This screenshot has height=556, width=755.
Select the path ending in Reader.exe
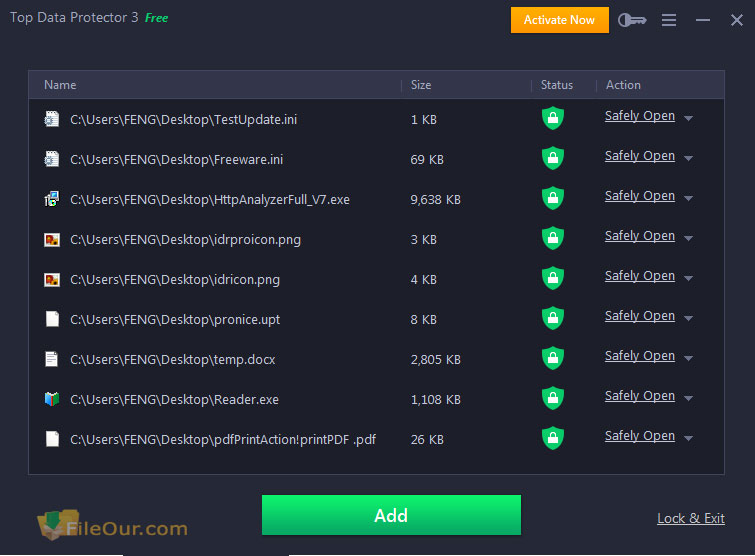(x=174, y=400)
